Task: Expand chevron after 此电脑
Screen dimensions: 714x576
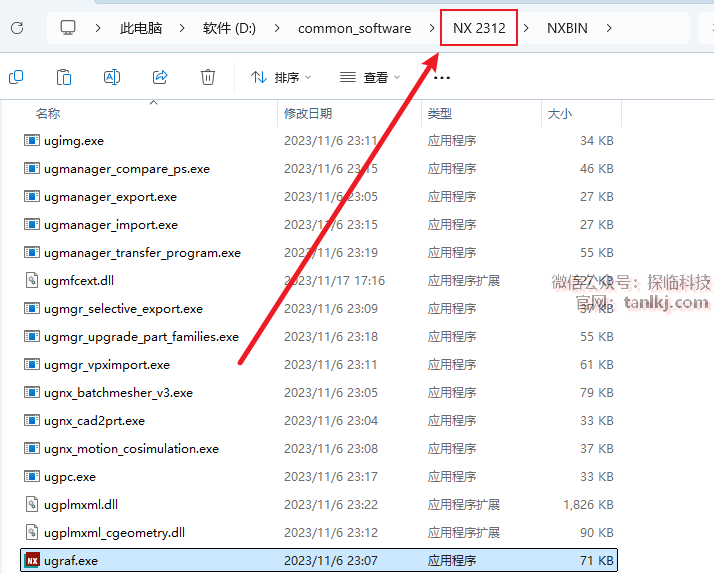Action: coord(182,28)
